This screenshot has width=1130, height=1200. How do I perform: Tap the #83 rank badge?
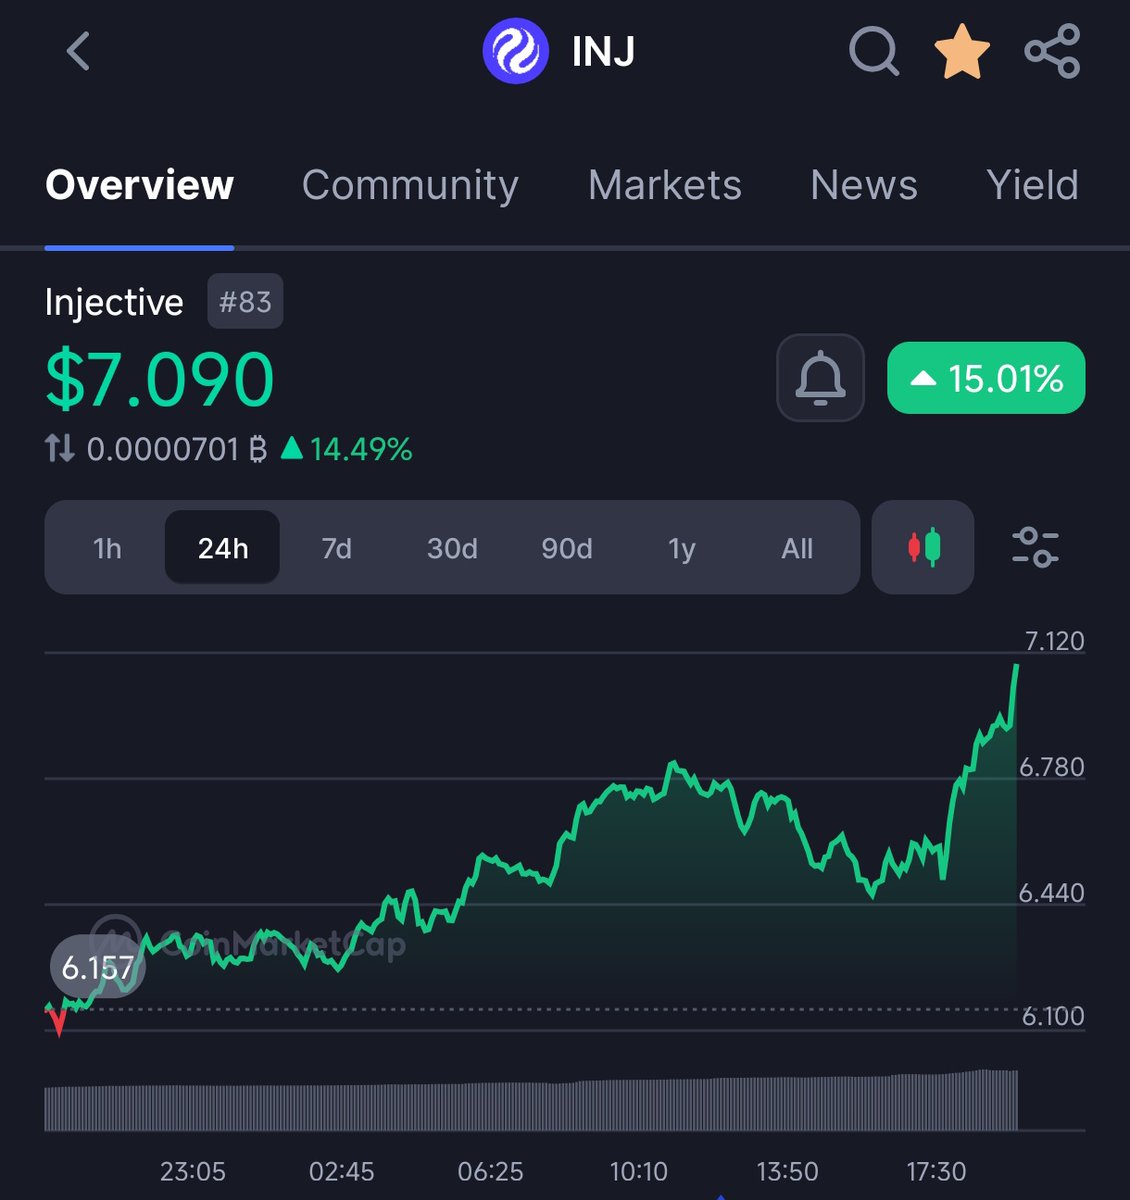pos(245,301)
